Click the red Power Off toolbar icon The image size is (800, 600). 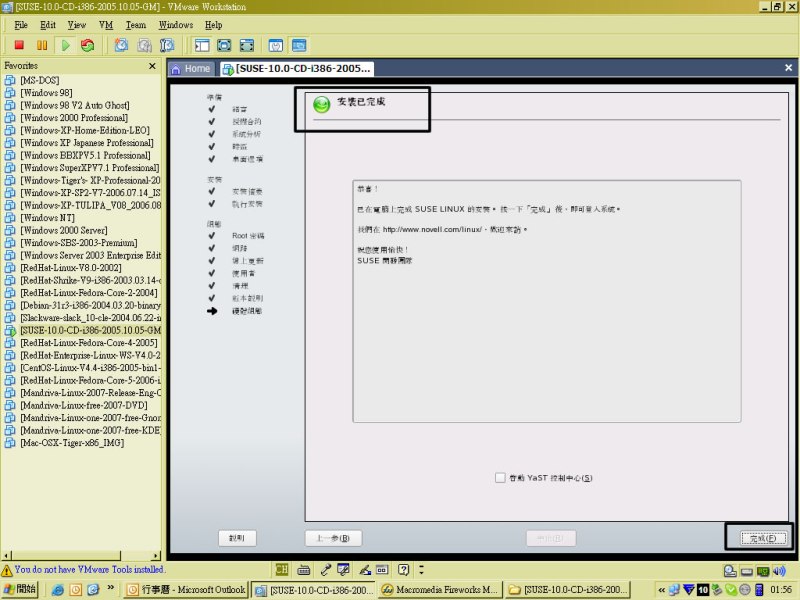pos(19,45)
